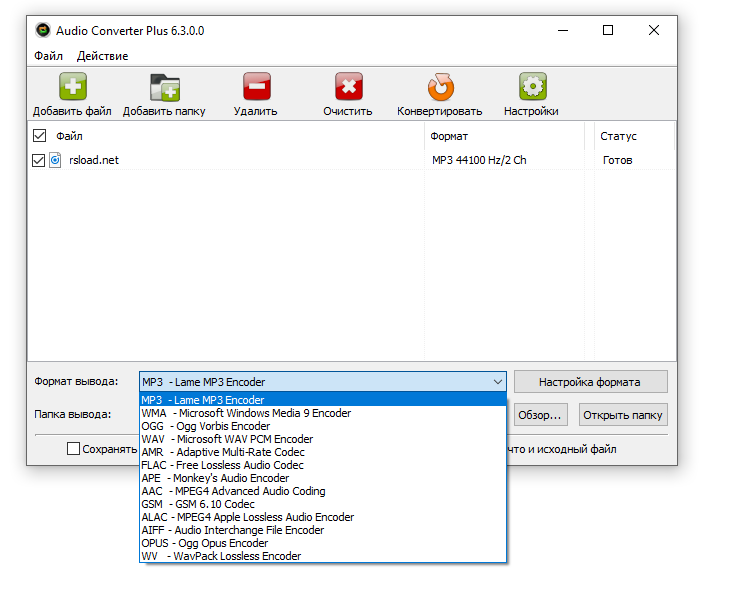This screenshot has width=734, height=591.
Task: Click the Обзор... browse button
Action: coord(541,415)
